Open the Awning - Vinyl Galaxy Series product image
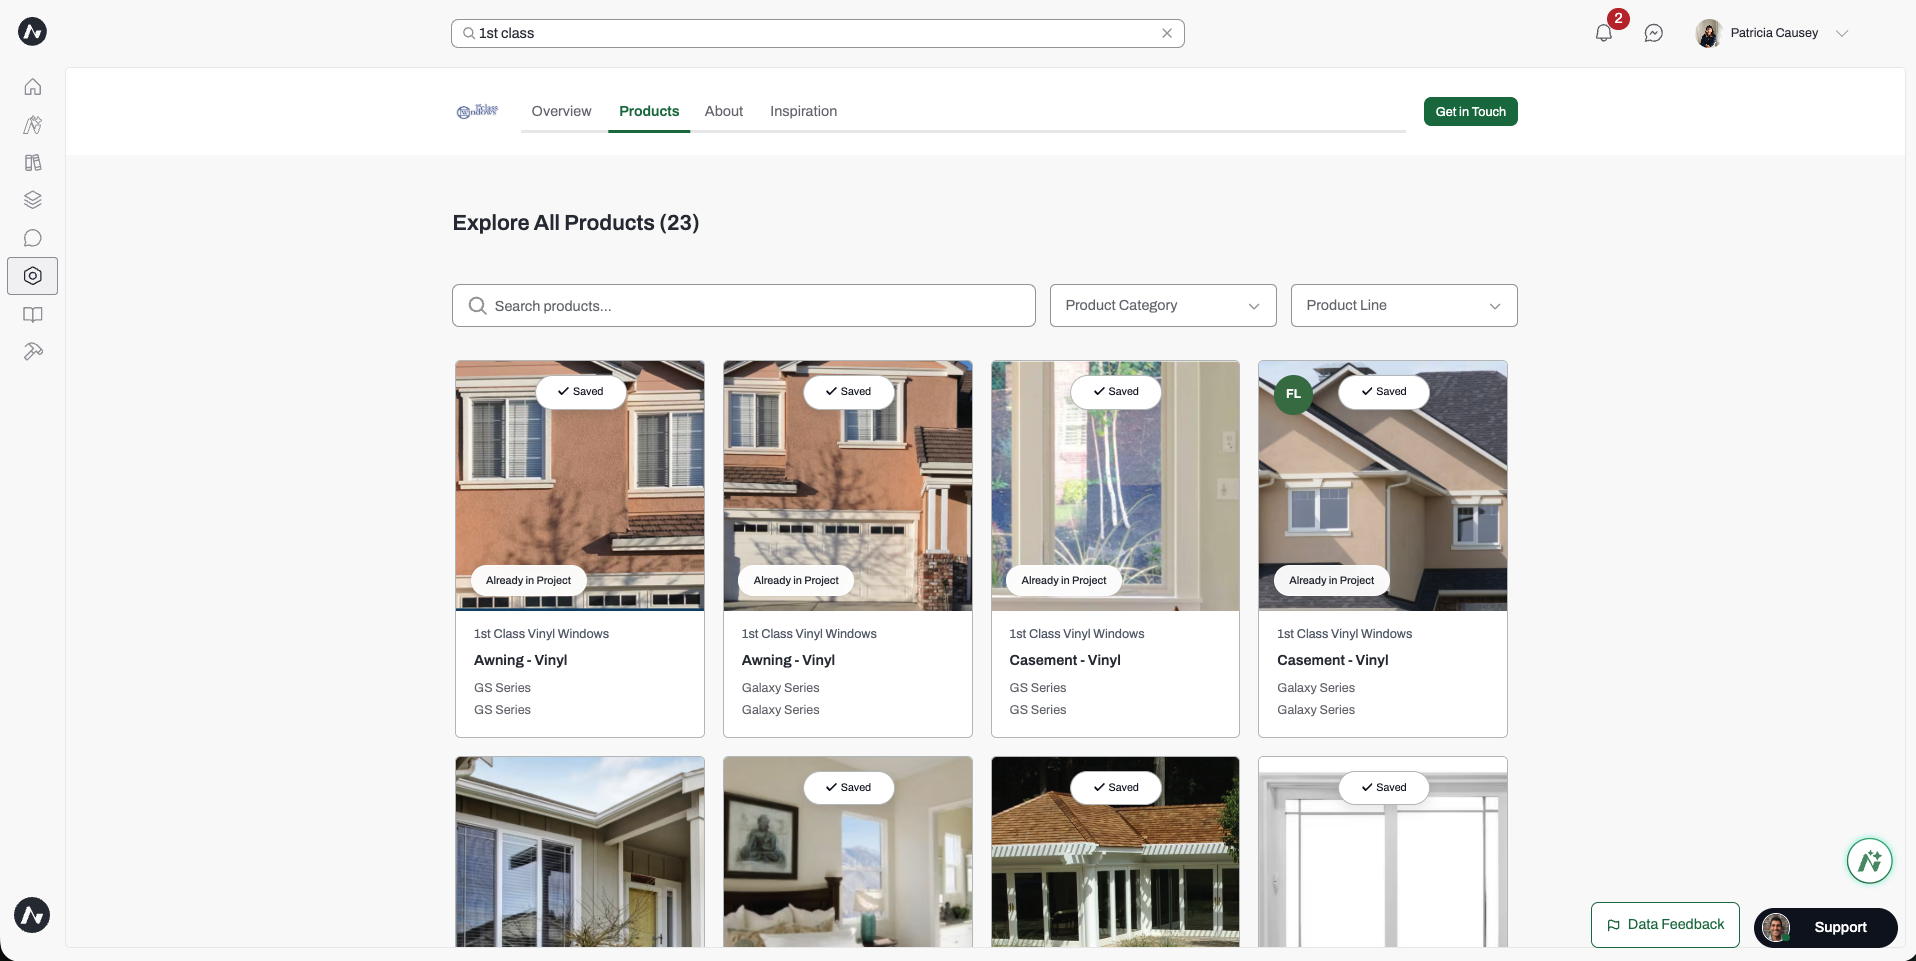This screenshot has width=1916, height=961. click(848, 486)
